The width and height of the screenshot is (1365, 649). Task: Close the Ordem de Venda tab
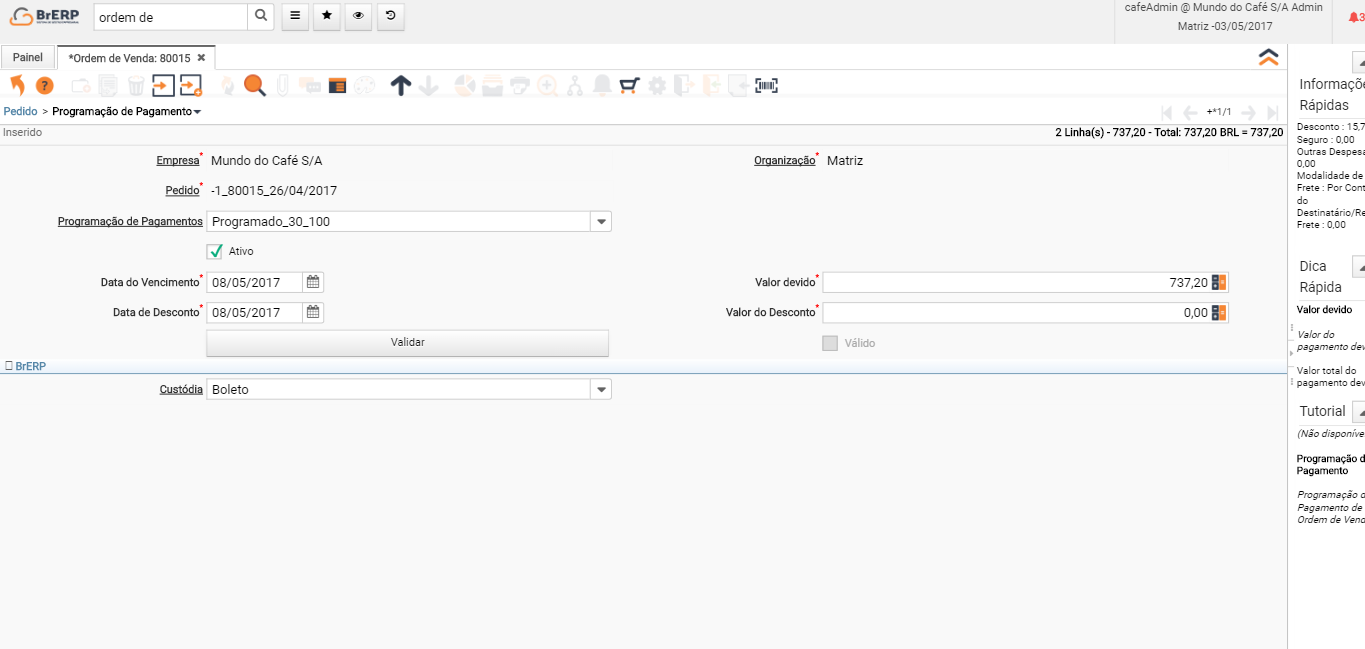point(201,58)
